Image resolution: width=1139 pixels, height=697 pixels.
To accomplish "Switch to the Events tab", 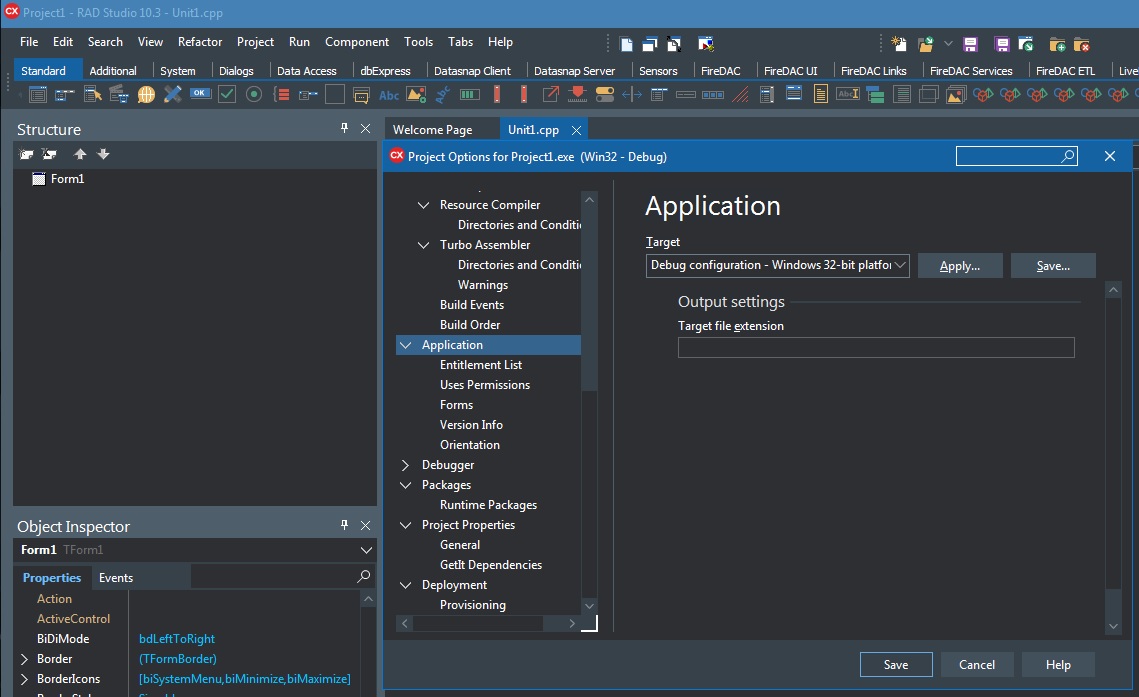I will (x=116, y=578).
